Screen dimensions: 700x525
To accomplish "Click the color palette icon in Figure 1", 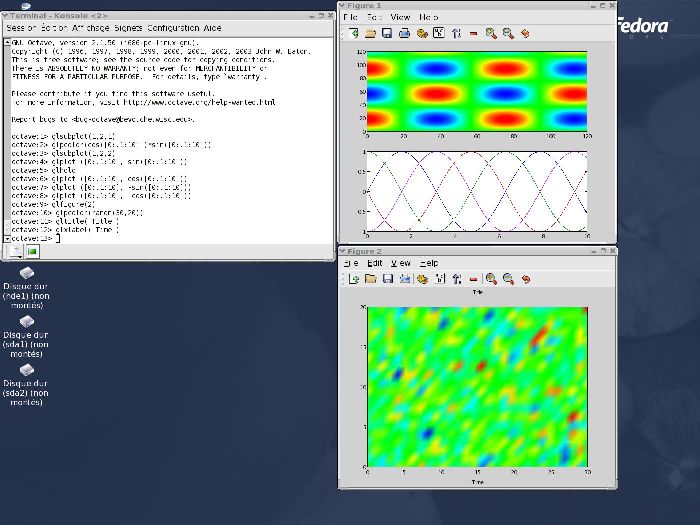I will (x=422, y=33).
